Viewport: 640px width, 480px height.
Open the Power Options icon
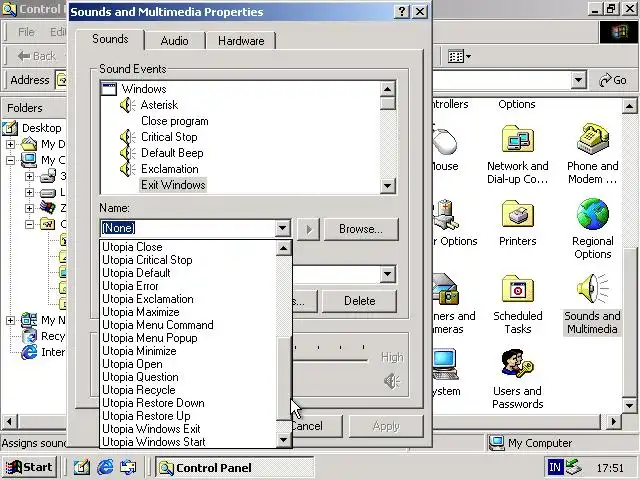pos(447,215)
